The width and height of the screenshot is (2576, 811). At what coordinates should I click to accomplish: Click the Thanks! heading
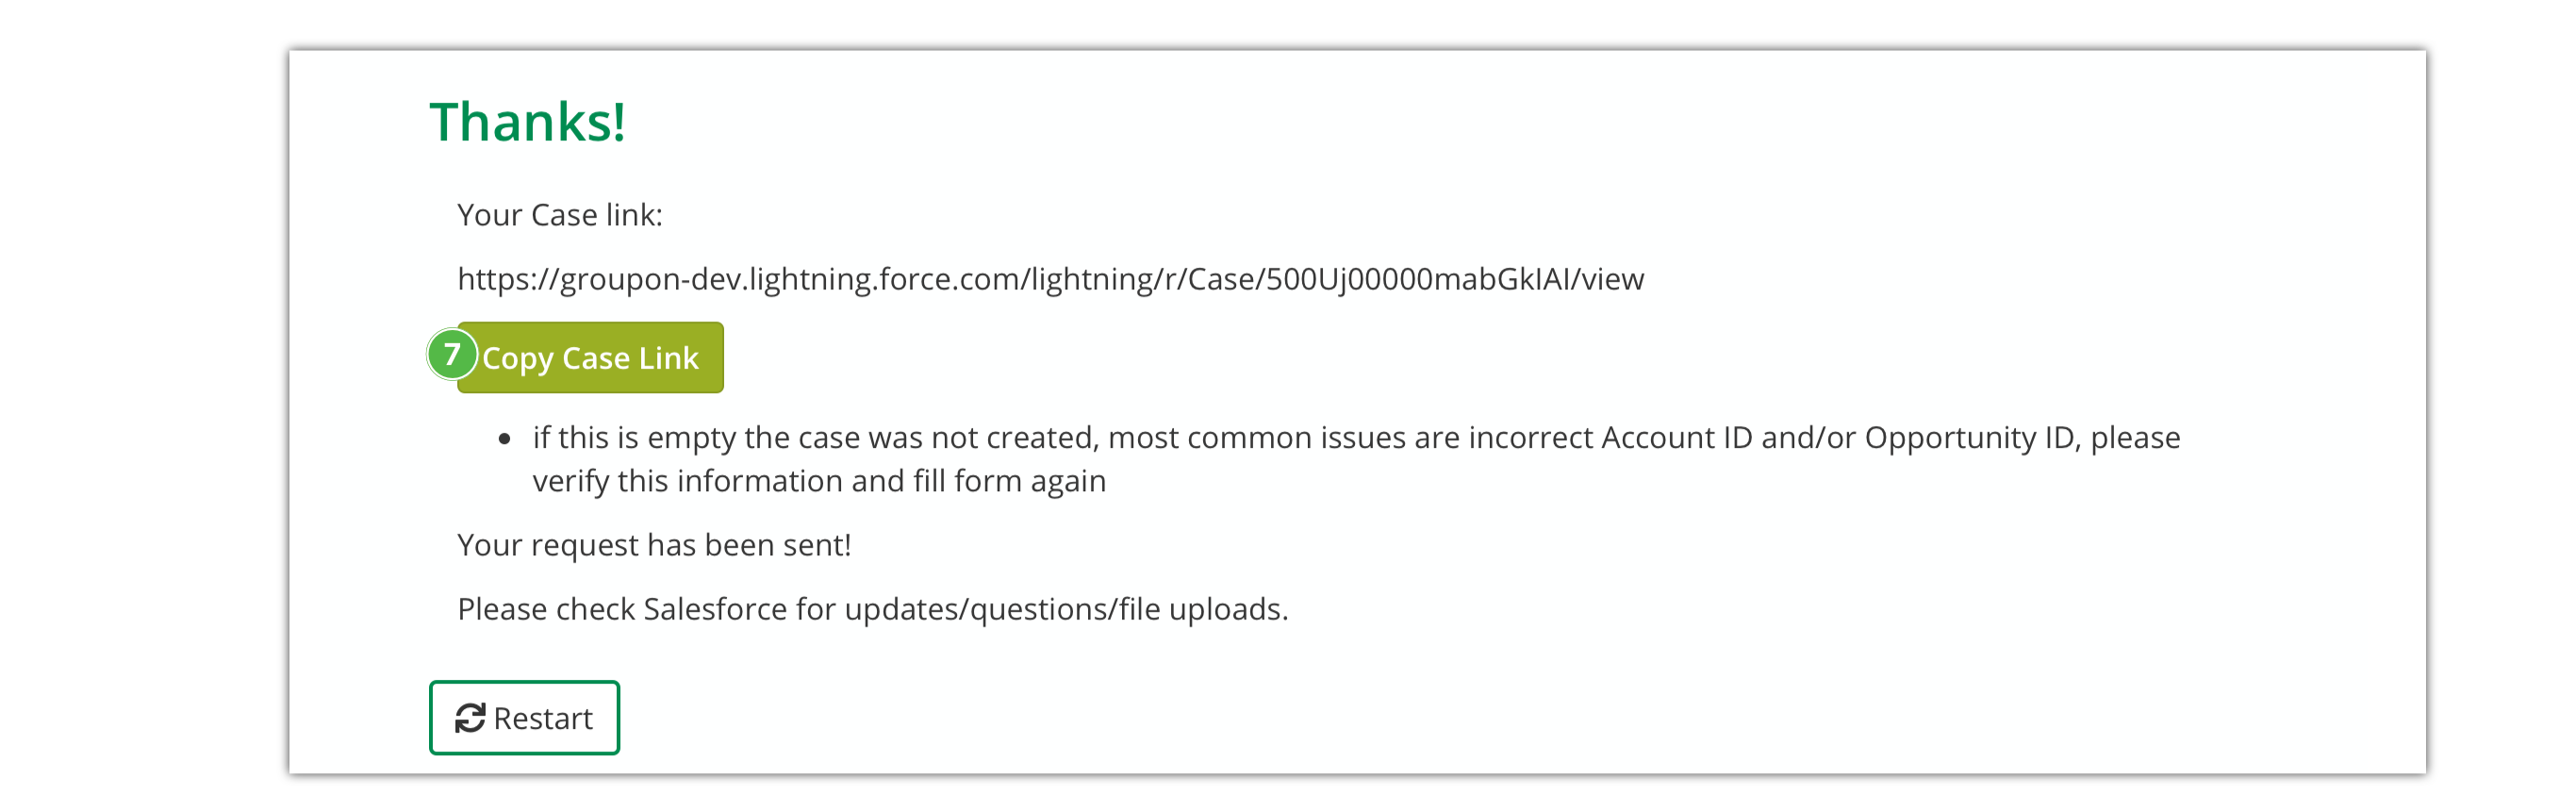coord(527,122)
